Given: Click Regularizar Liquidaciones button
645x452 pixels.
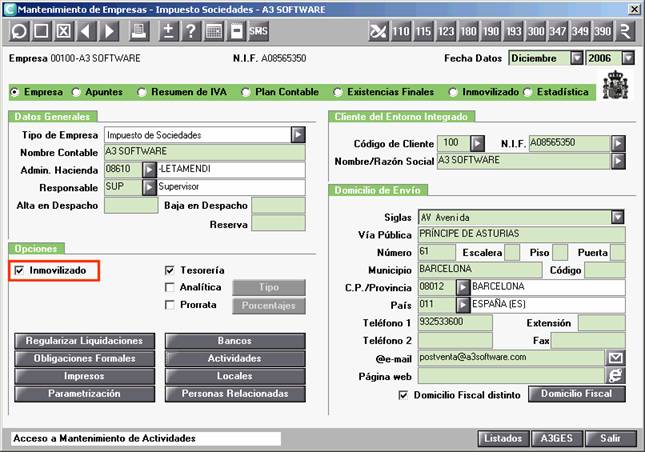Looking at the screenshot, I should [x=85, y=341].
